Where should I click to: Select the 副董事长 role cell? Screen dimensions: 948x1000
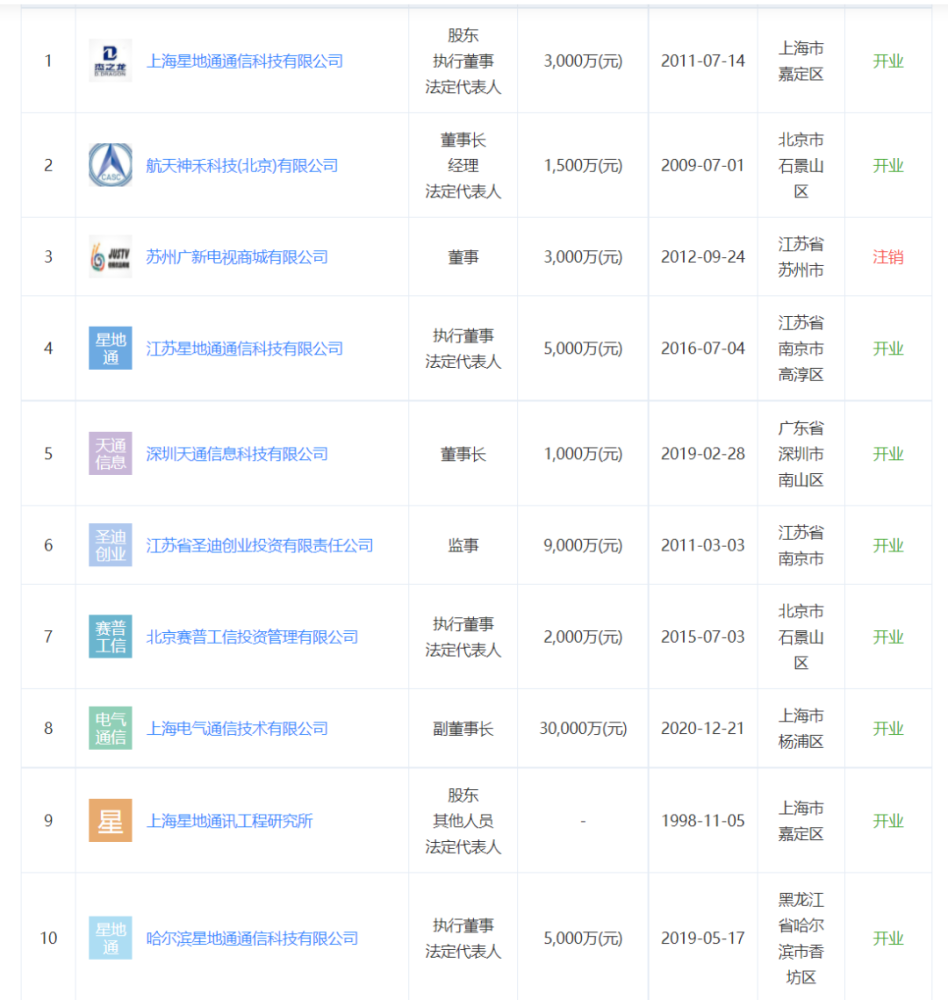tap(463, 728)
